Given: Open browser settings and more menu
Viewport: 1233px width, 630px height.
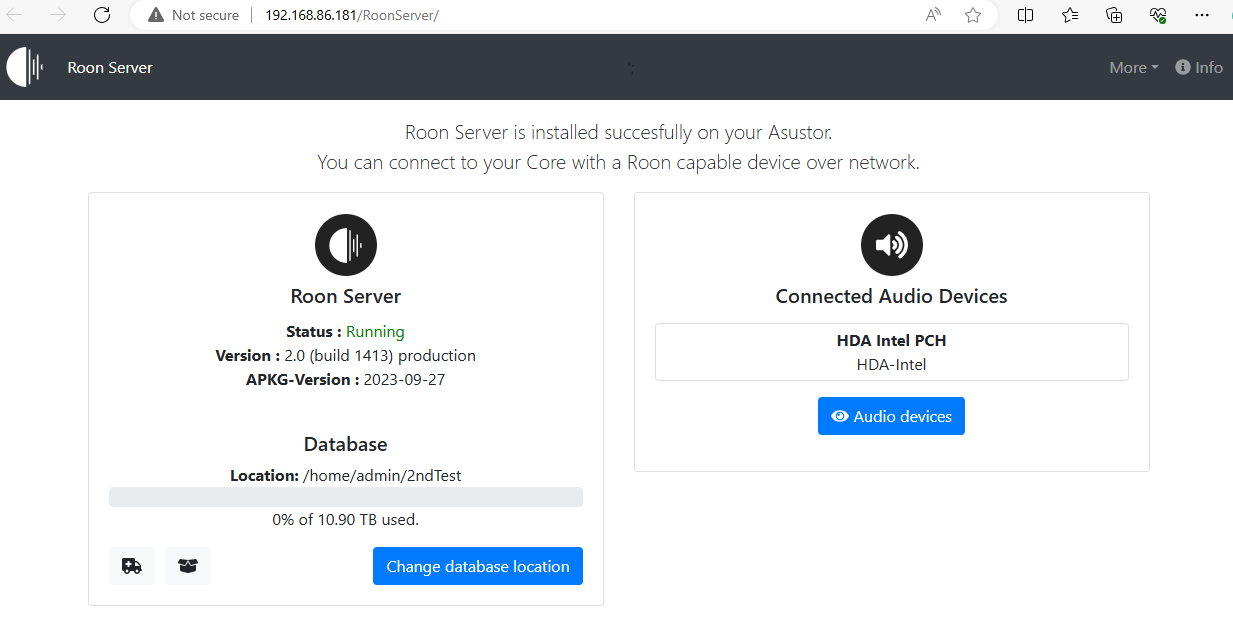Looking at the screenshot, I should click(x=1202, y=15).
